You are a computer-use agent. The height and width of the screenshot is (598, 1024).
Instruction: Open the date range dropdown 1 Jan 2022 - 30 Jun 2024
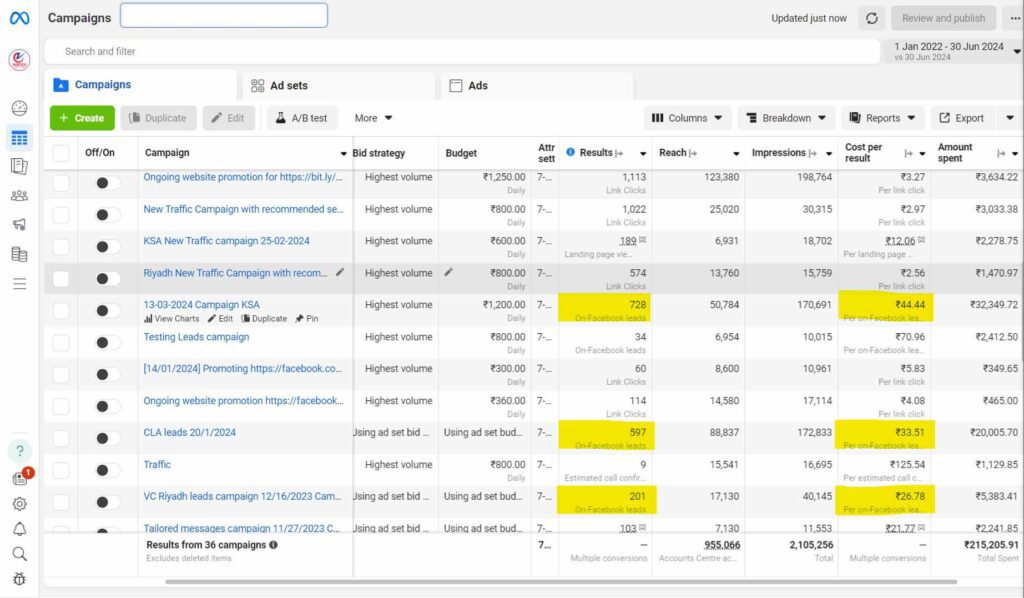pos(954,51)
